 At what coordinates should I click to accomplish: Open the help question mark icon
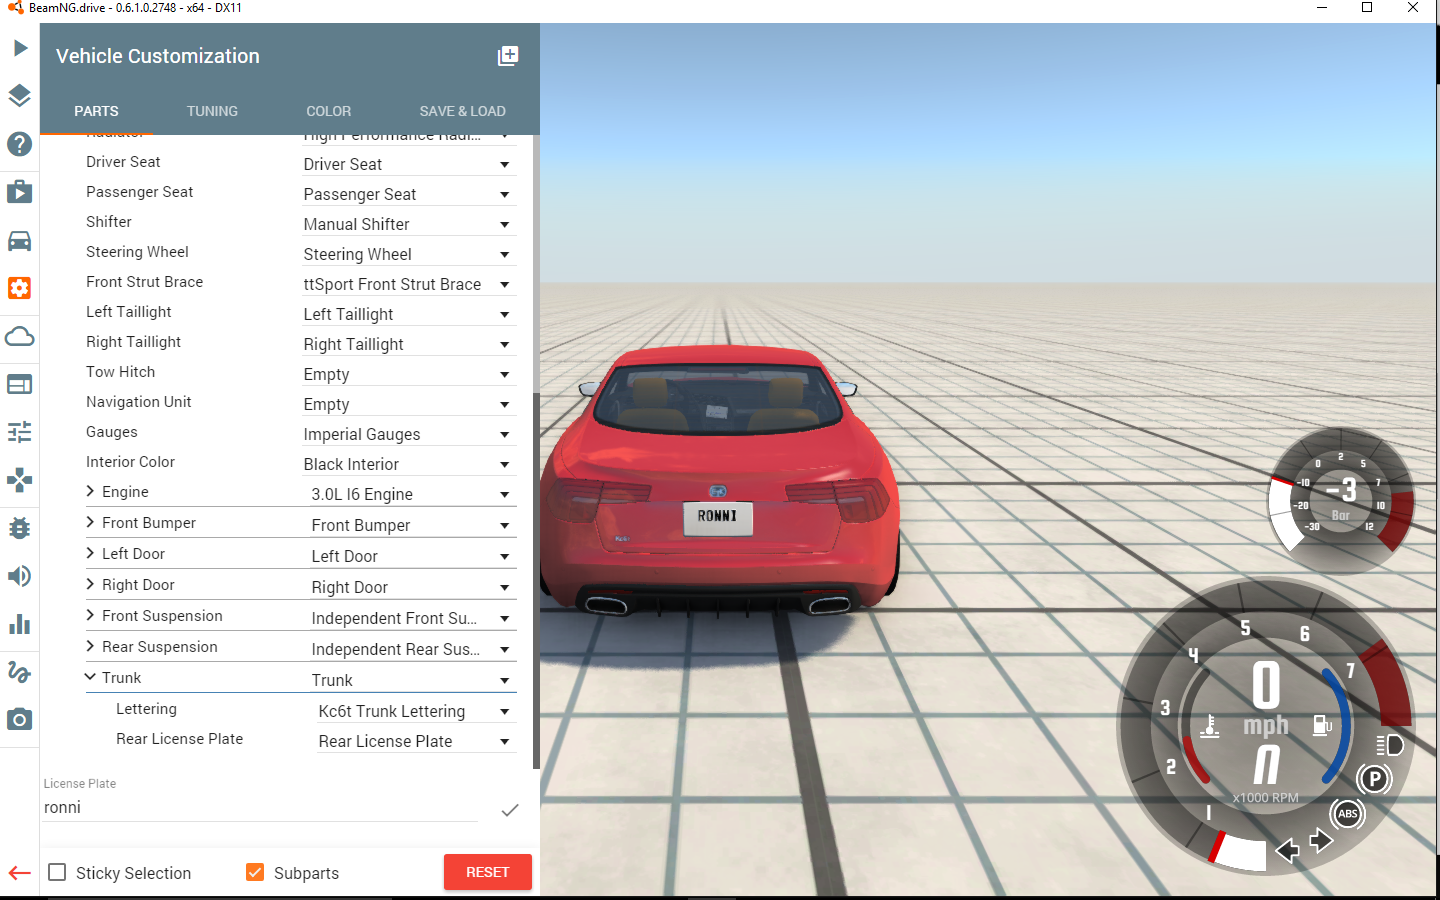(20, 144)
